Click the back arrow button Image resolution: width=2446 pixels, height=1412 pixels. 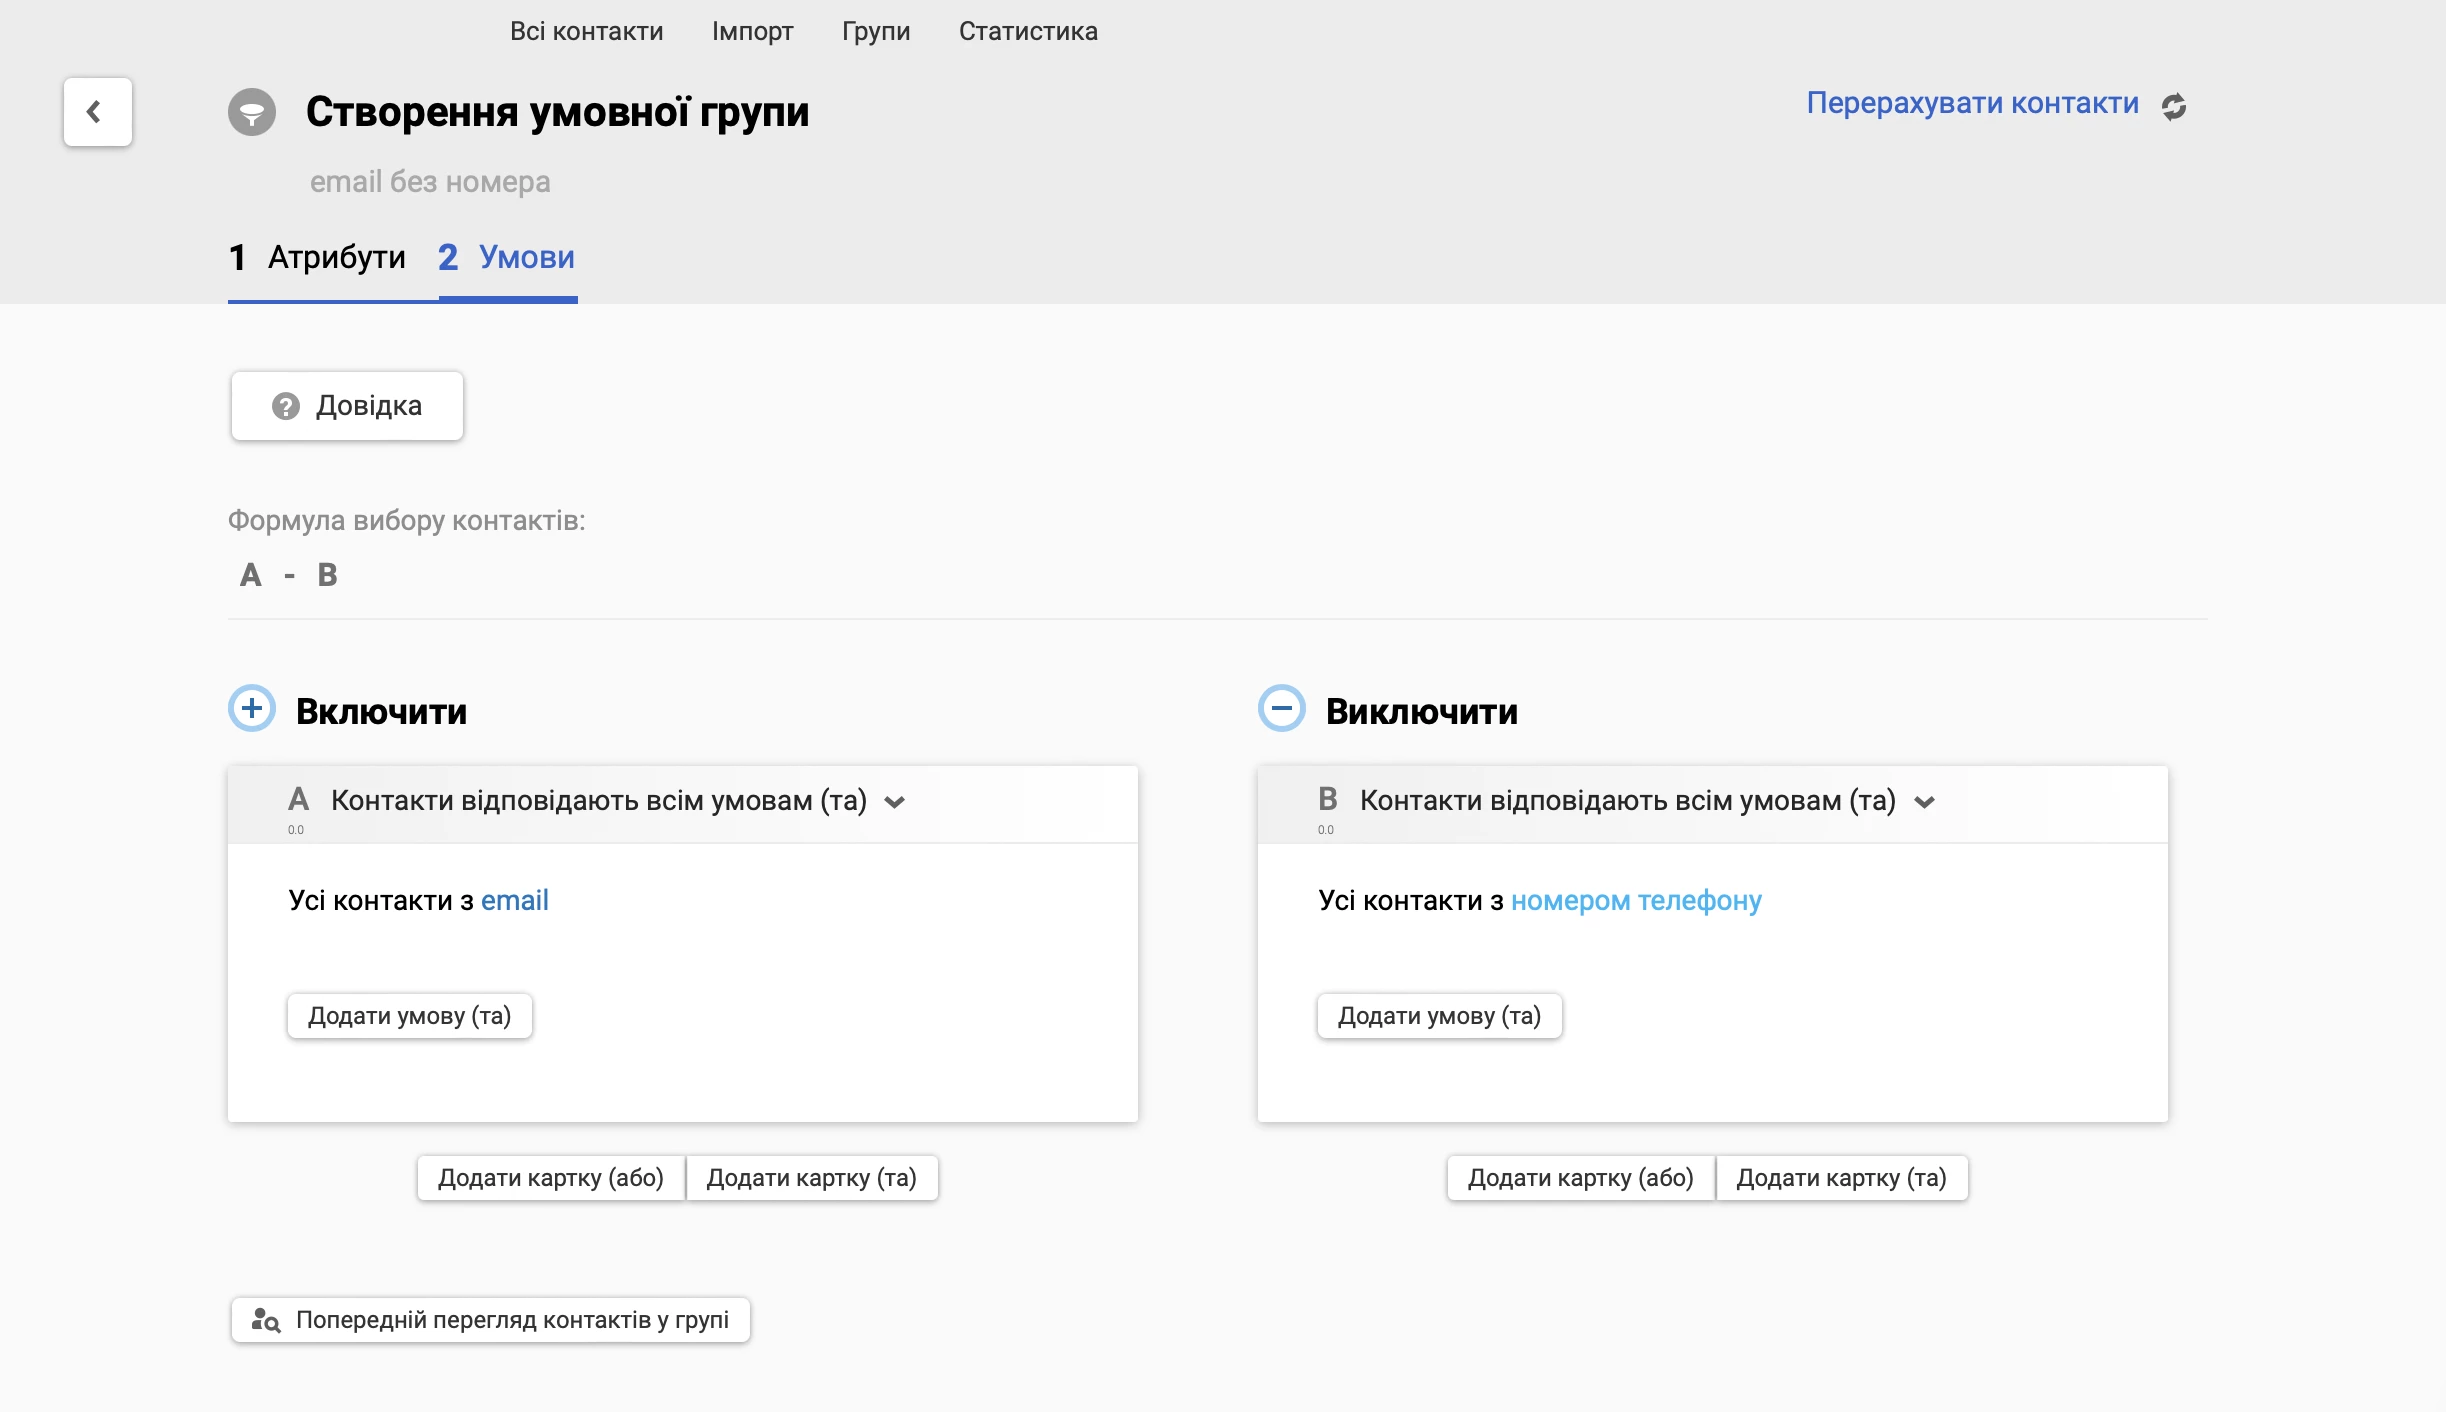point(97,112)
